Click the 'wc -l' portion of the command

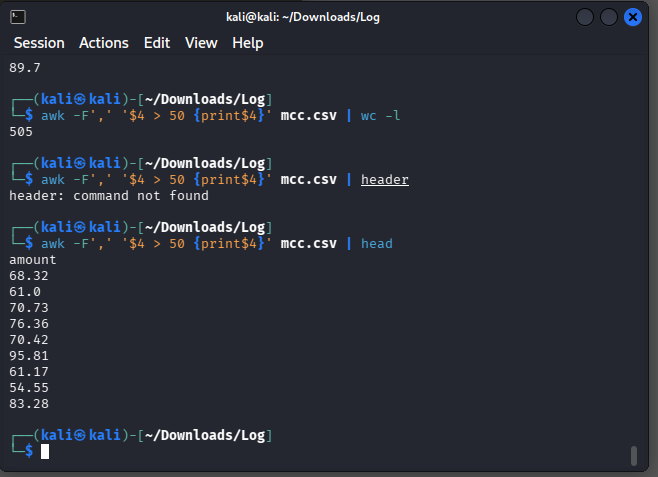tap(380, 115)
